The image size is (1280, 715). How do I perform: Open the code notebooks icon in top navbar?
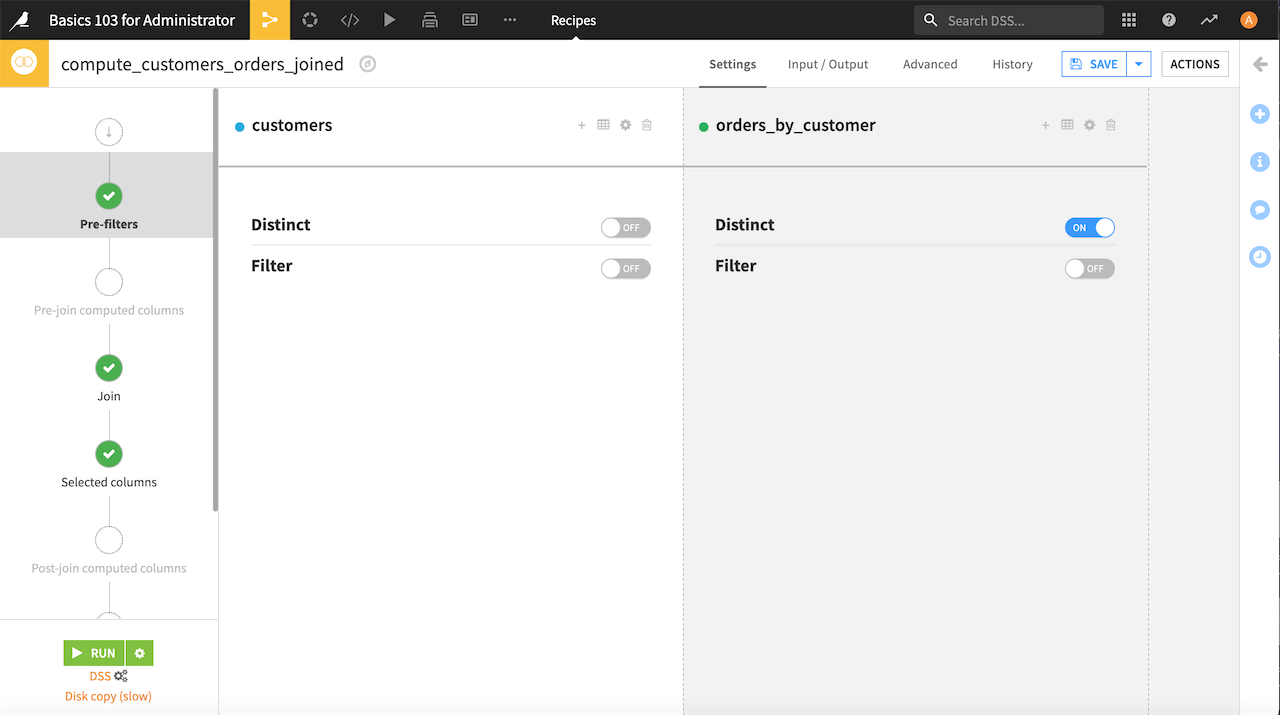[x=349, y=20]
